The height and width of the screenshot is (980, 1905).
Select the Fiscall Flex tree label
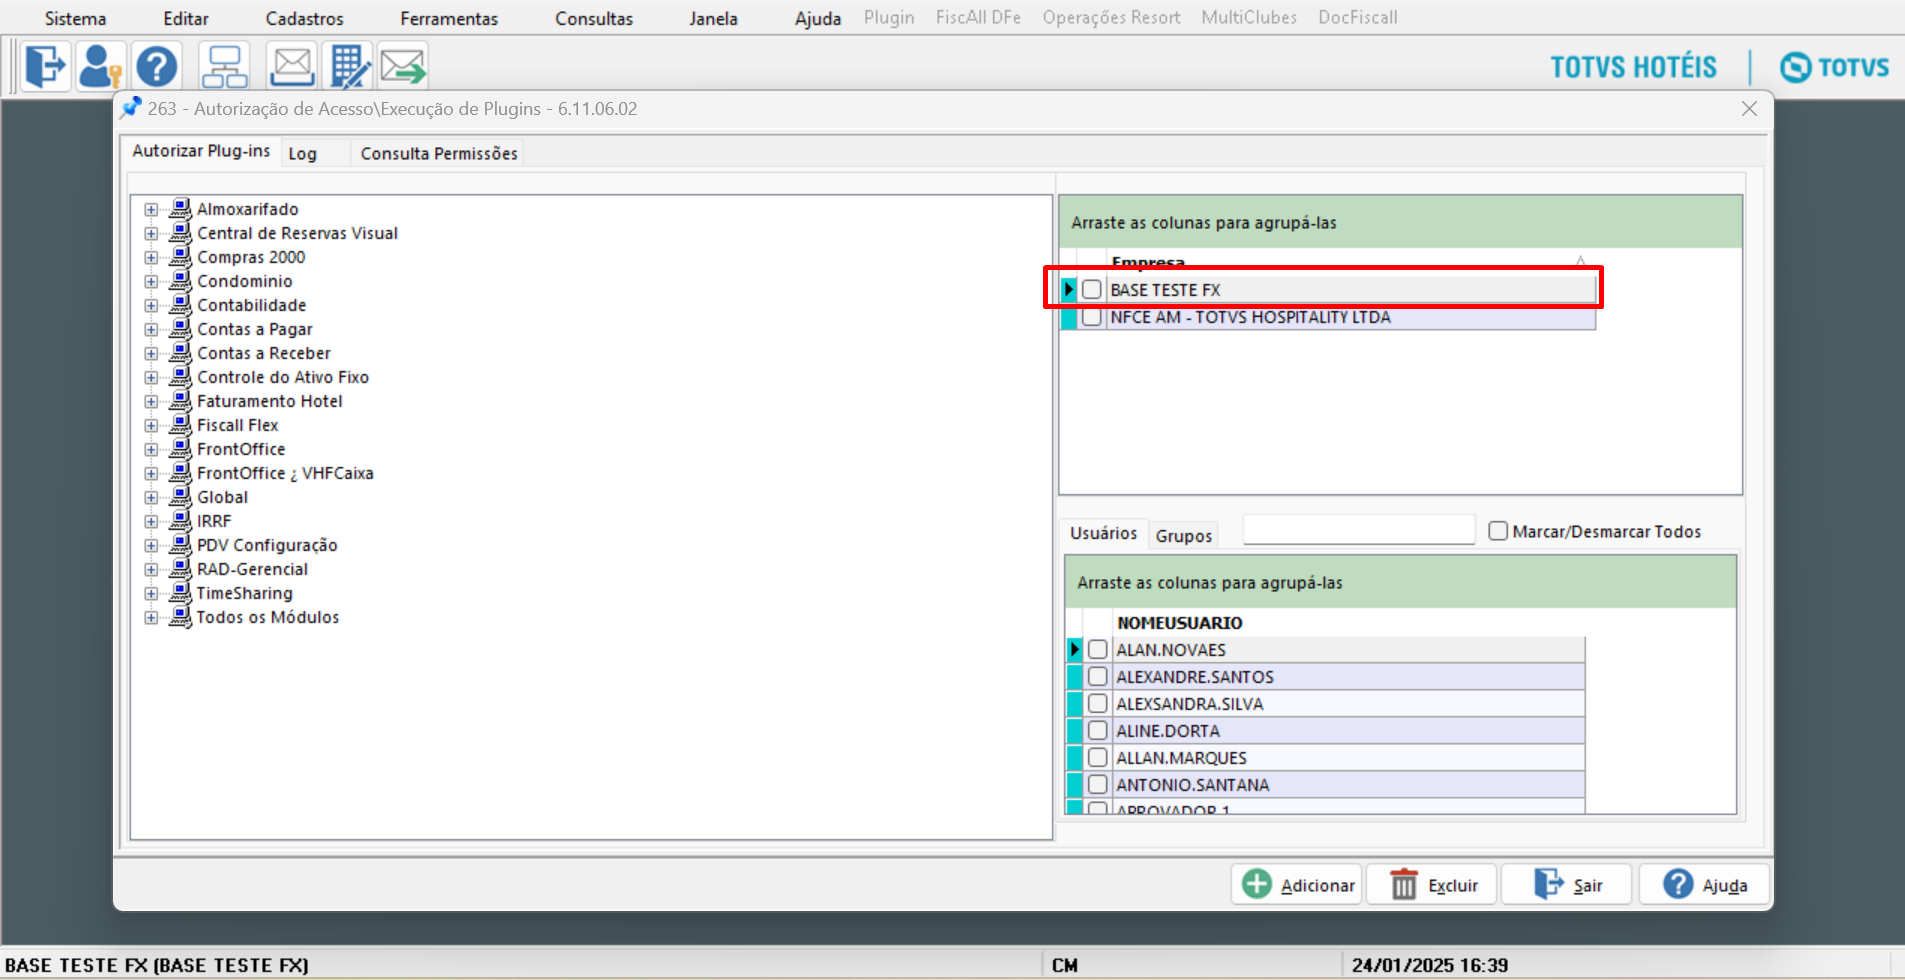point(238,425)
